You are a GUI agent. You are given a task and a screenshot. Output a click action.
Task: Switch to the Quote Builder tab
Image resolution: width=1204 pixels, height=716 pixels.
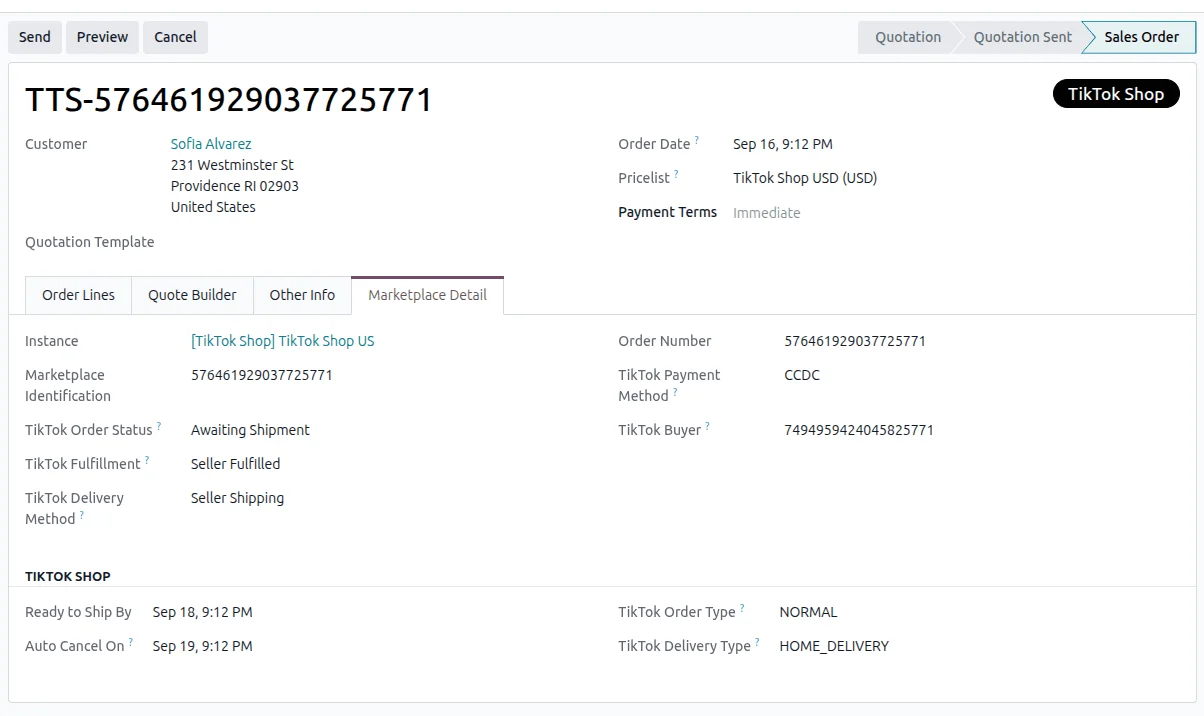(192, 295)
